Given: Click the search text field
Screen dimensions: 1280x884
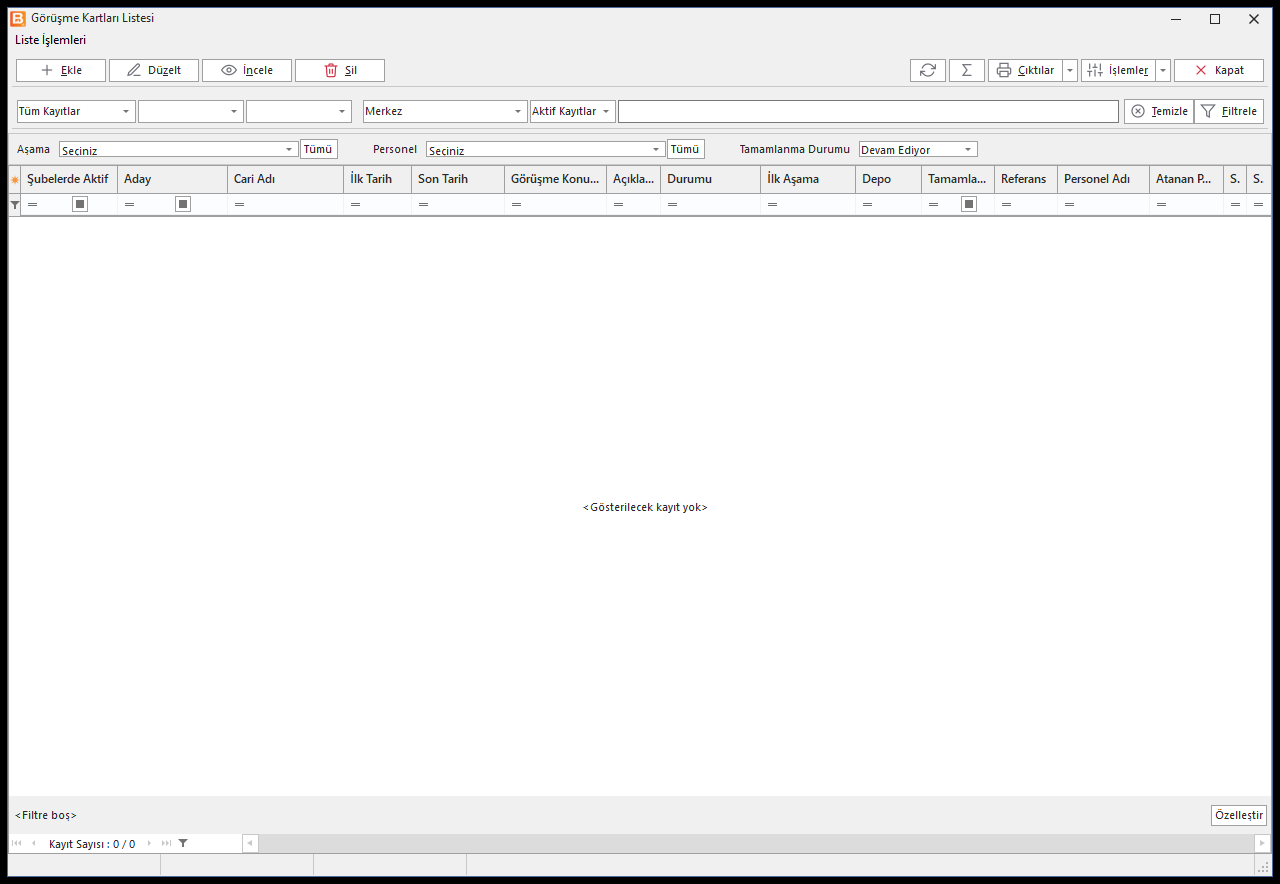Looking at the screenshot, I should (868, 111).
